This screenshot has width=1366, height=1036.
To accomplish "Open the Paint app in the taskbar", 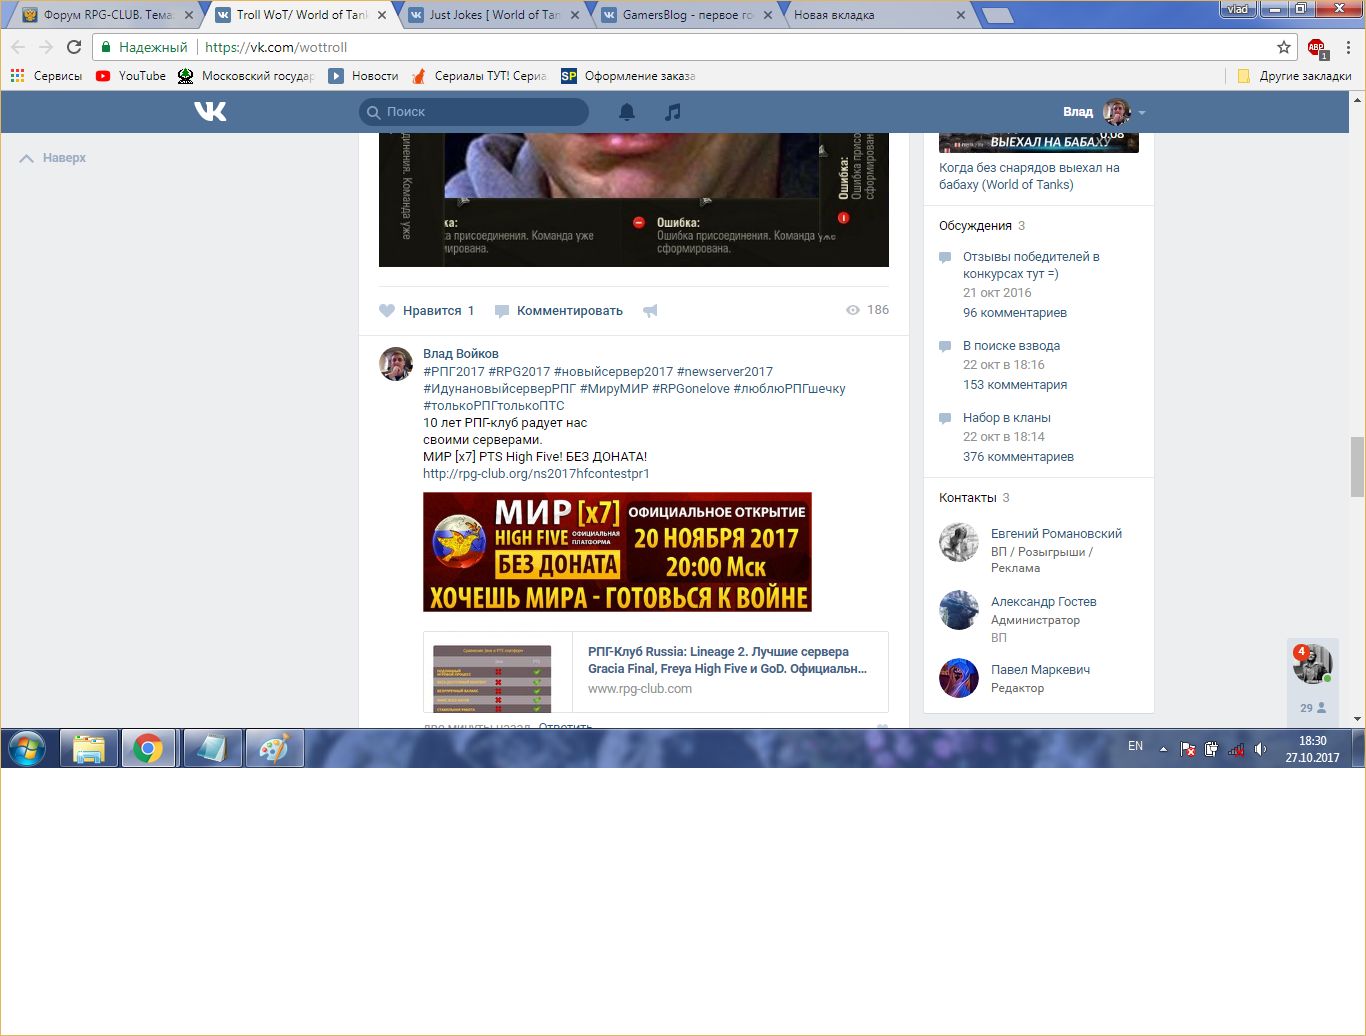I will pos(274,749).
